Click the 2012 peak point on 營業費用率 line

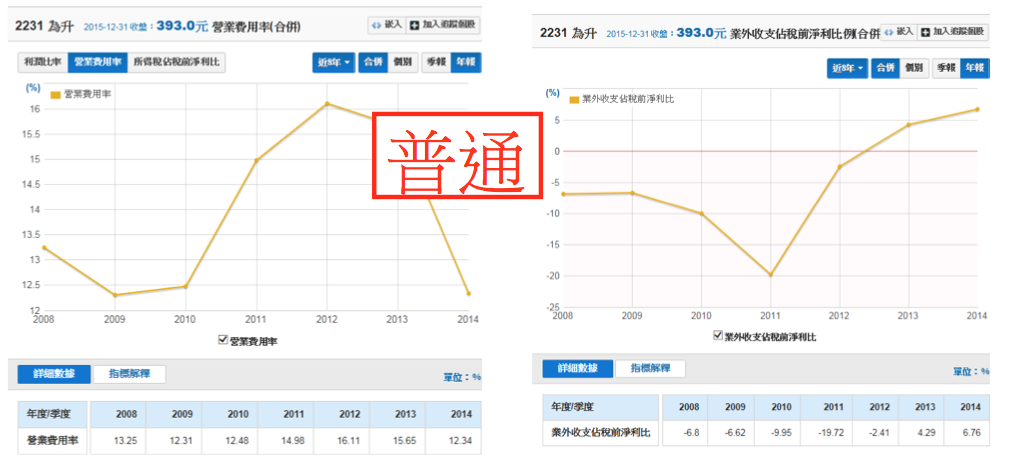tap(327, 104)
